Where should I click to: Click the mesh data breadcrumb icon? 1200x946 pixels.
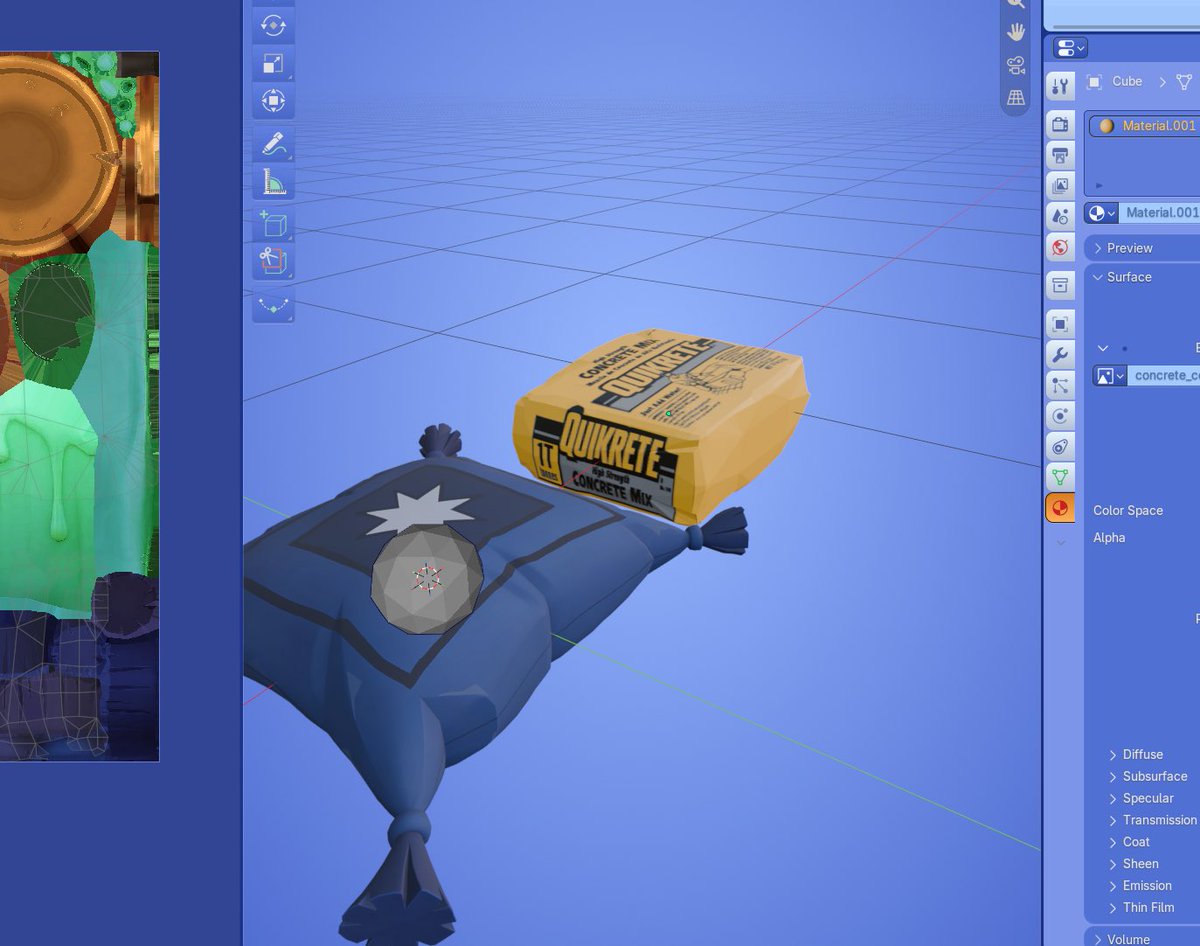coord(1185,82)
